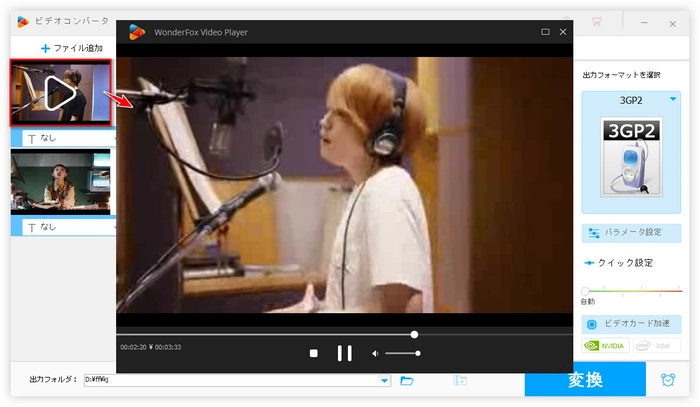Click the 3GP2 device format image

[x=631, y=156]
